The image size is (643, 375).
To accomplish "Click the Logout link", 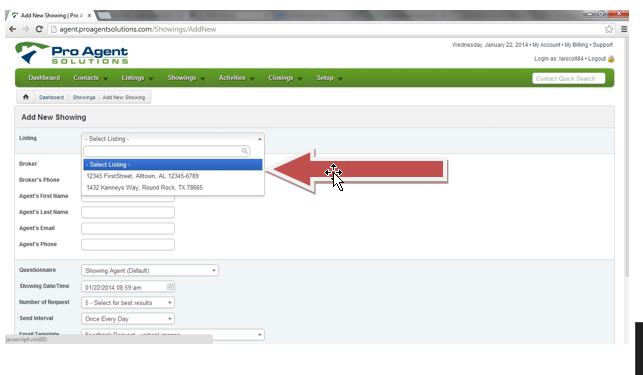I will (x=597, y=59).
